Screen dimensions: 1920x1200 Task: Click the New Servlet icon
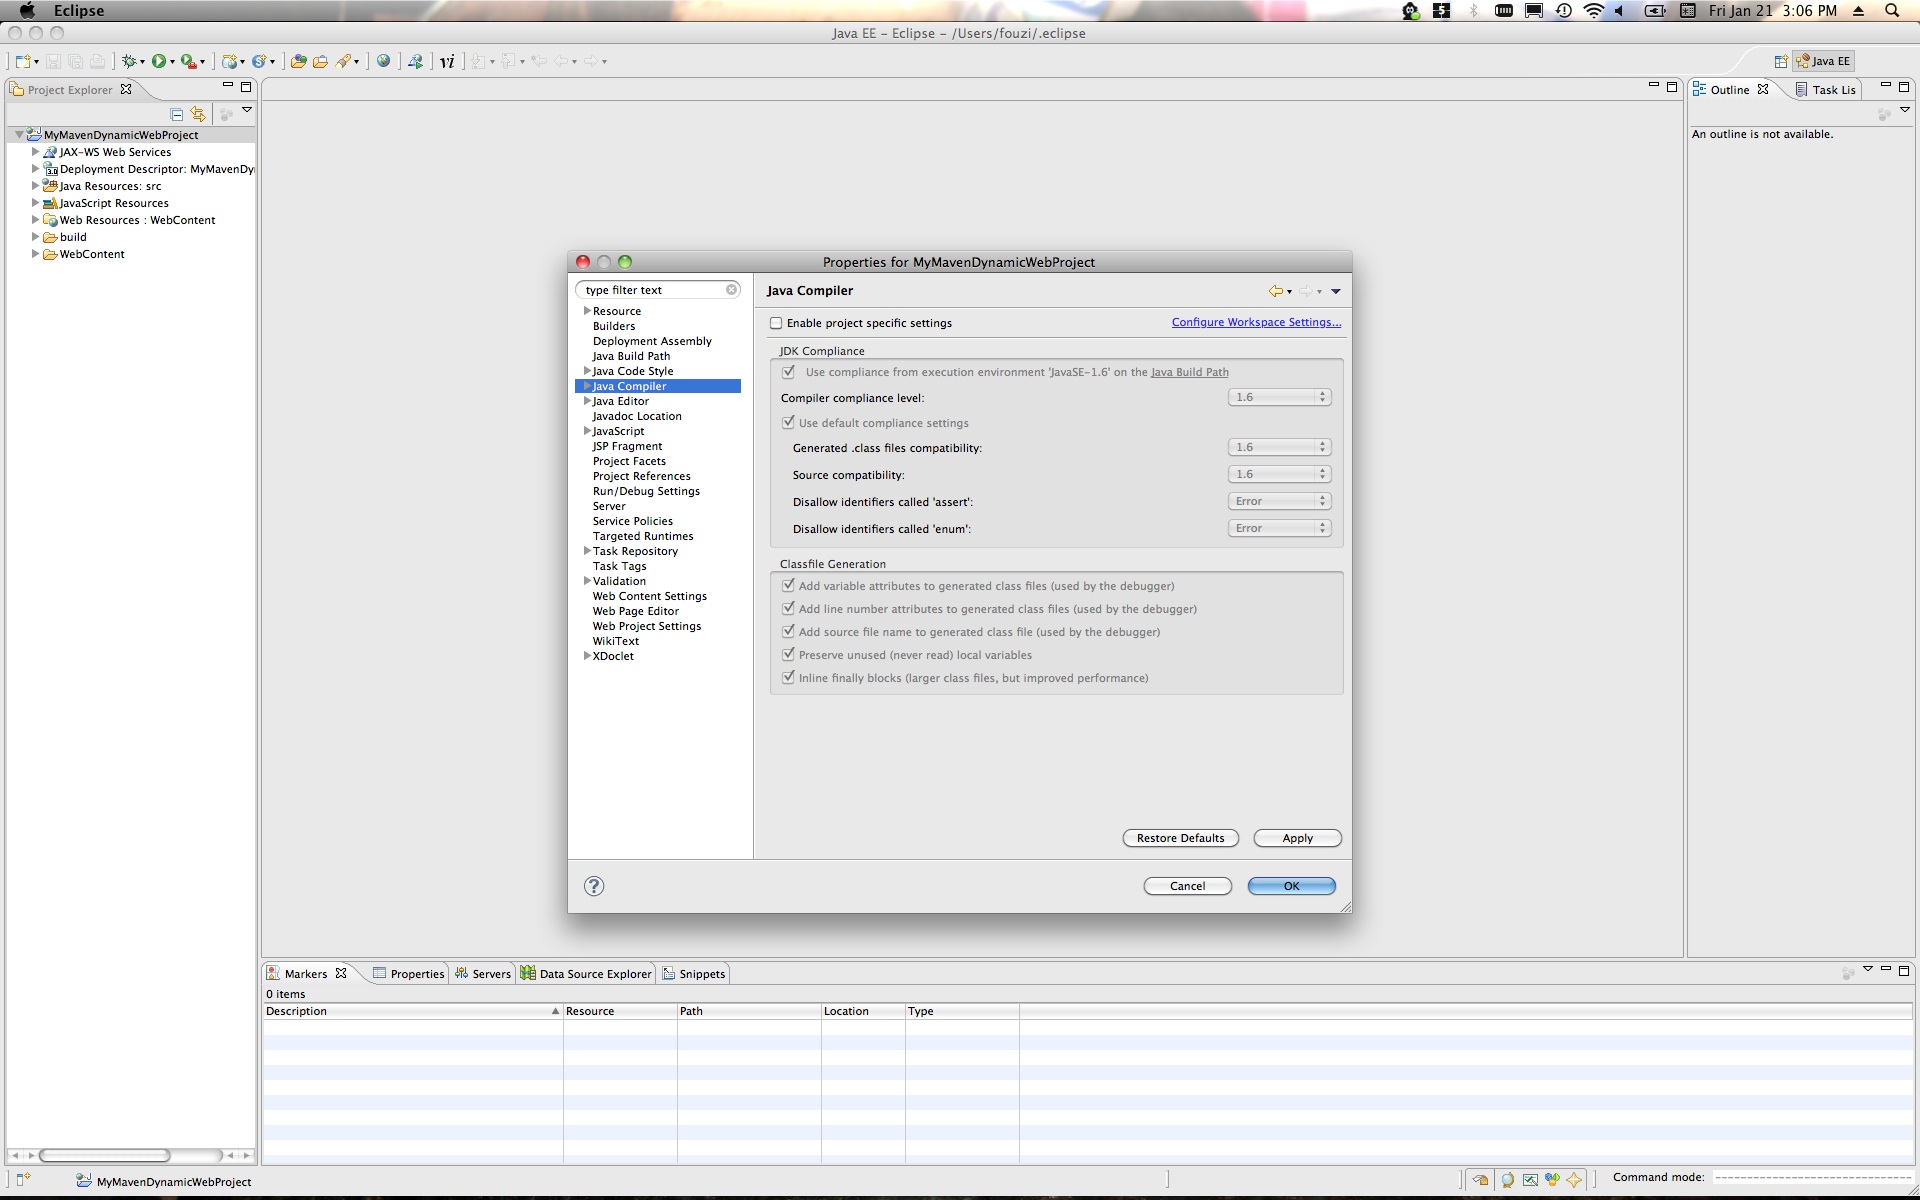259,61
